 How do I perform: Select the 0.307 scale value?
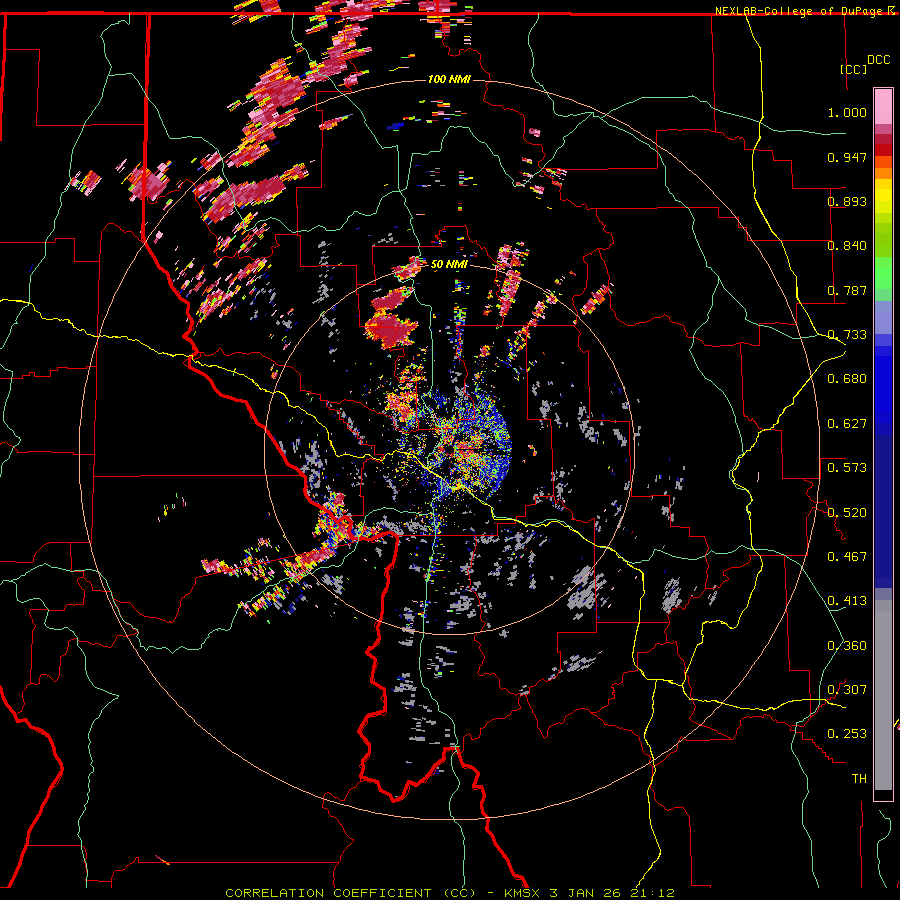(847, 689)
